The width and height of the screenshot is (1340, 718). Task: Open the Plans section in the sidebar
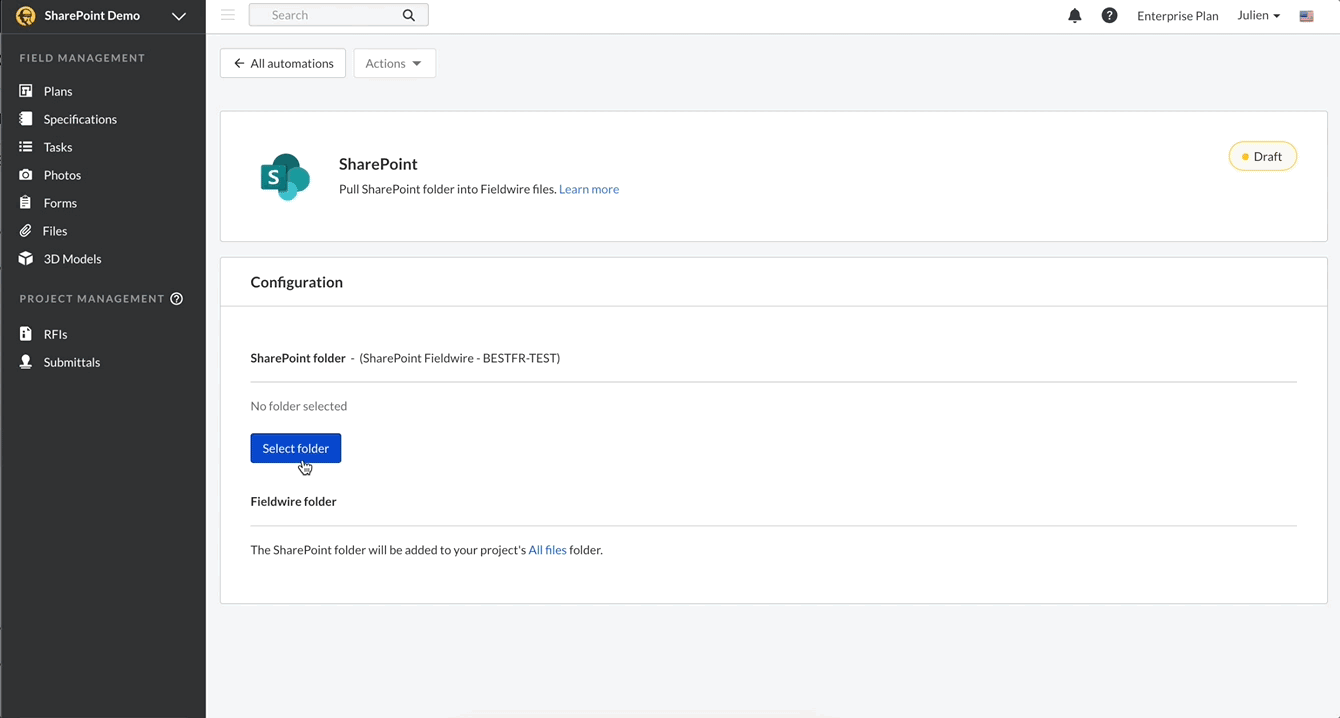[x=57, y=90]
